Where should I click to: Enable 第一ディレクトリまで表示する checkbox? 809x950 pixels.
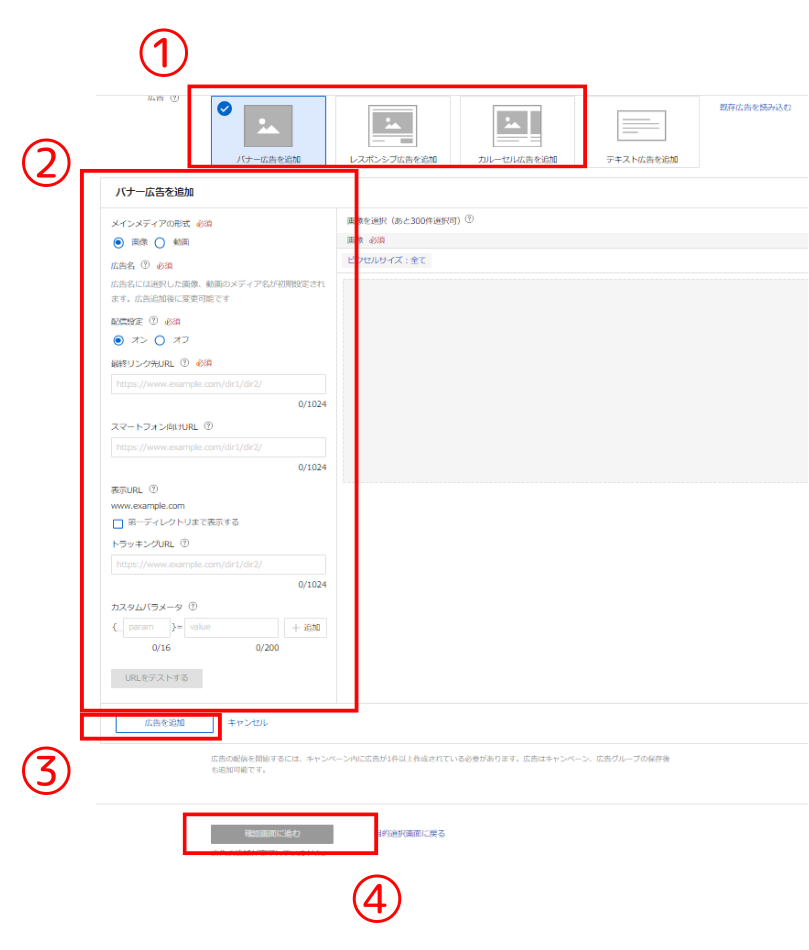(x=118, y=523)
